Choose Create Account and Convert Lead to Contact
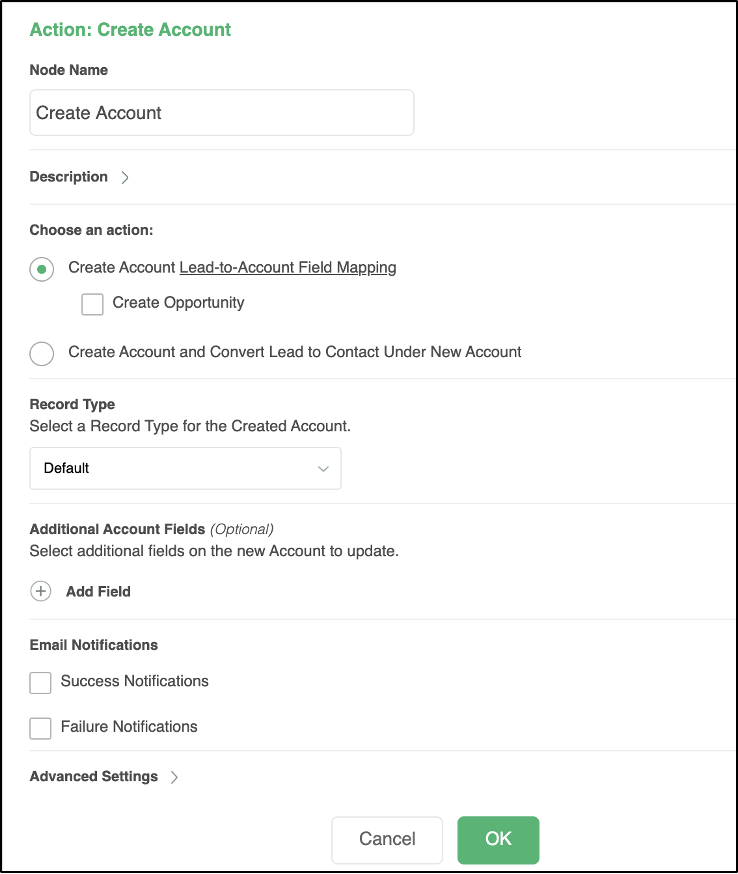This screenshot has height=874, width=738. [x=41, y=353]
